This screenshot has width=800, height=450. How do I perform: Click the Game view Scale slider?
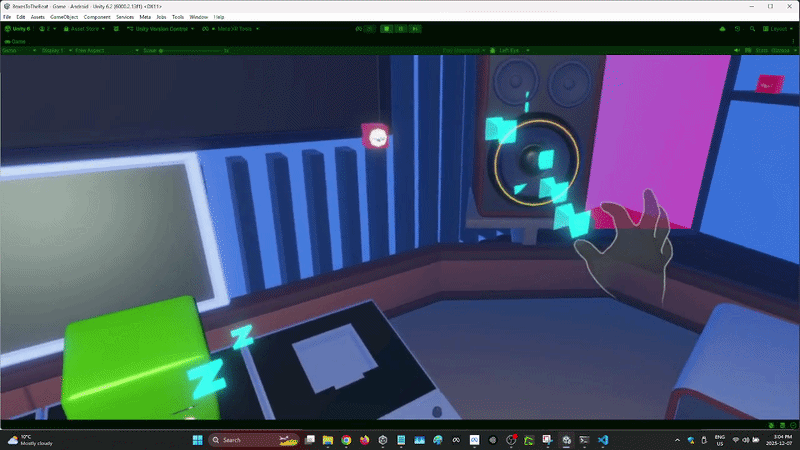point(190,50)
